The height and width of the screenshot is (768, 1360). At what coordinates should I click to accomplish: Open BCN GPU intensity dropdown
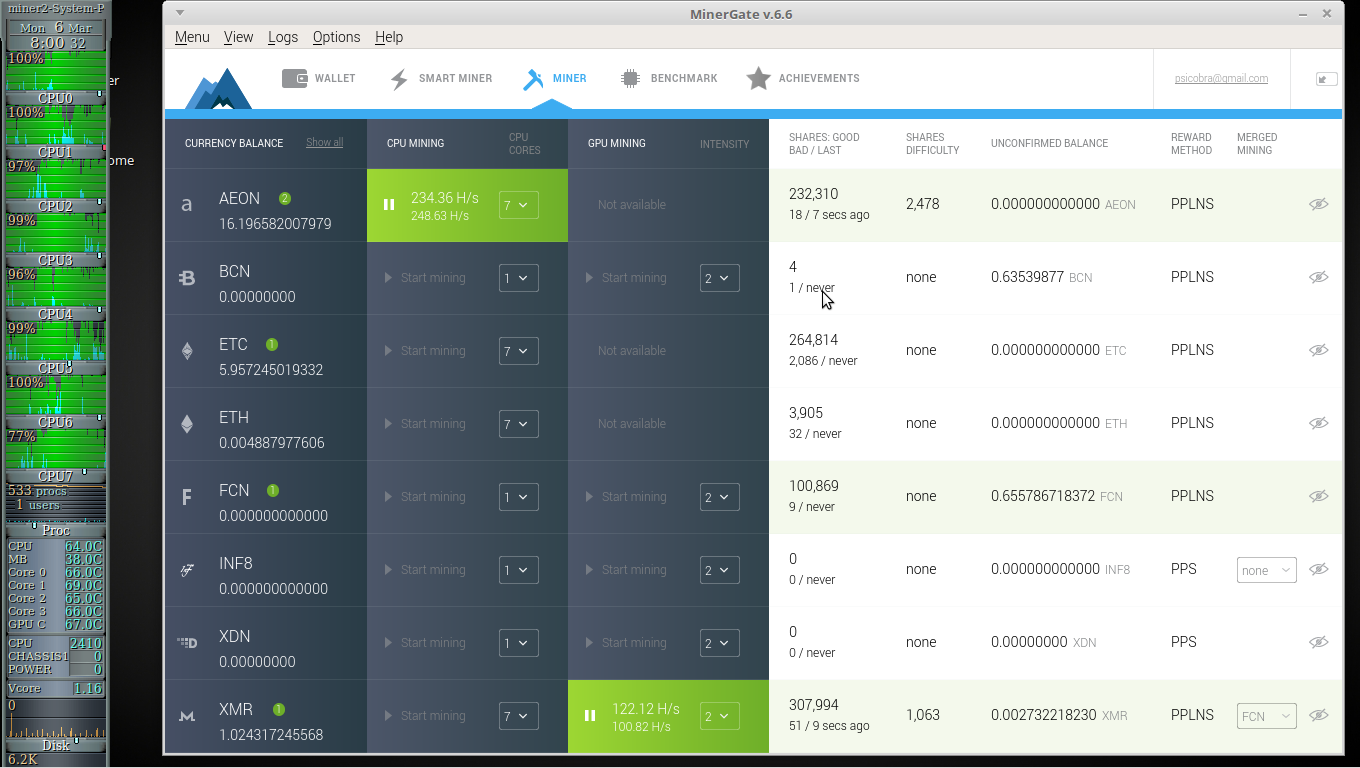pyautogui.click(x=720, y=278)
